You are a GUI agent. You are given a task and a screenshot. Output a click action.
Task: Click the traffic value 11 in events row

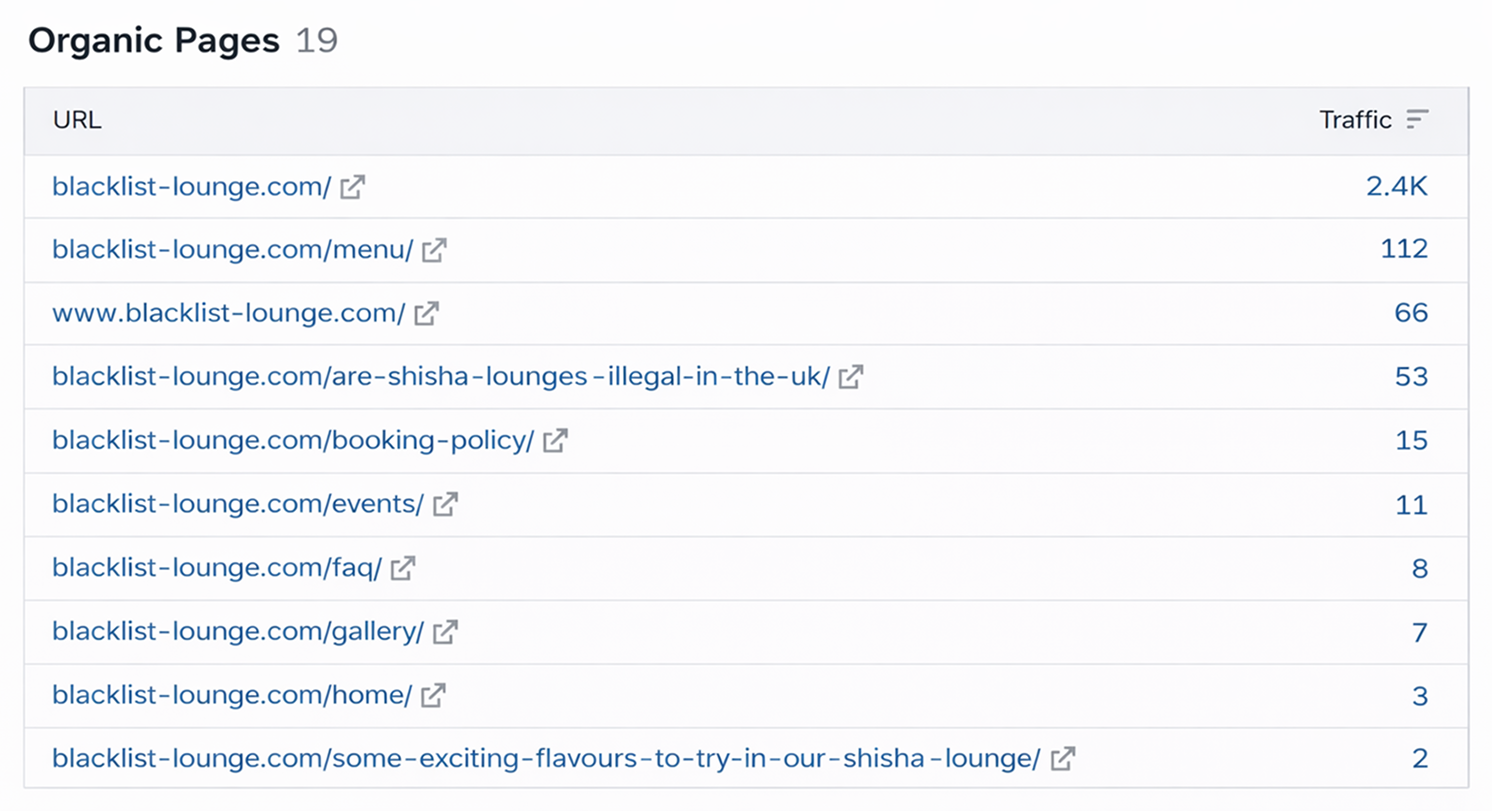tap(1412, 504)
